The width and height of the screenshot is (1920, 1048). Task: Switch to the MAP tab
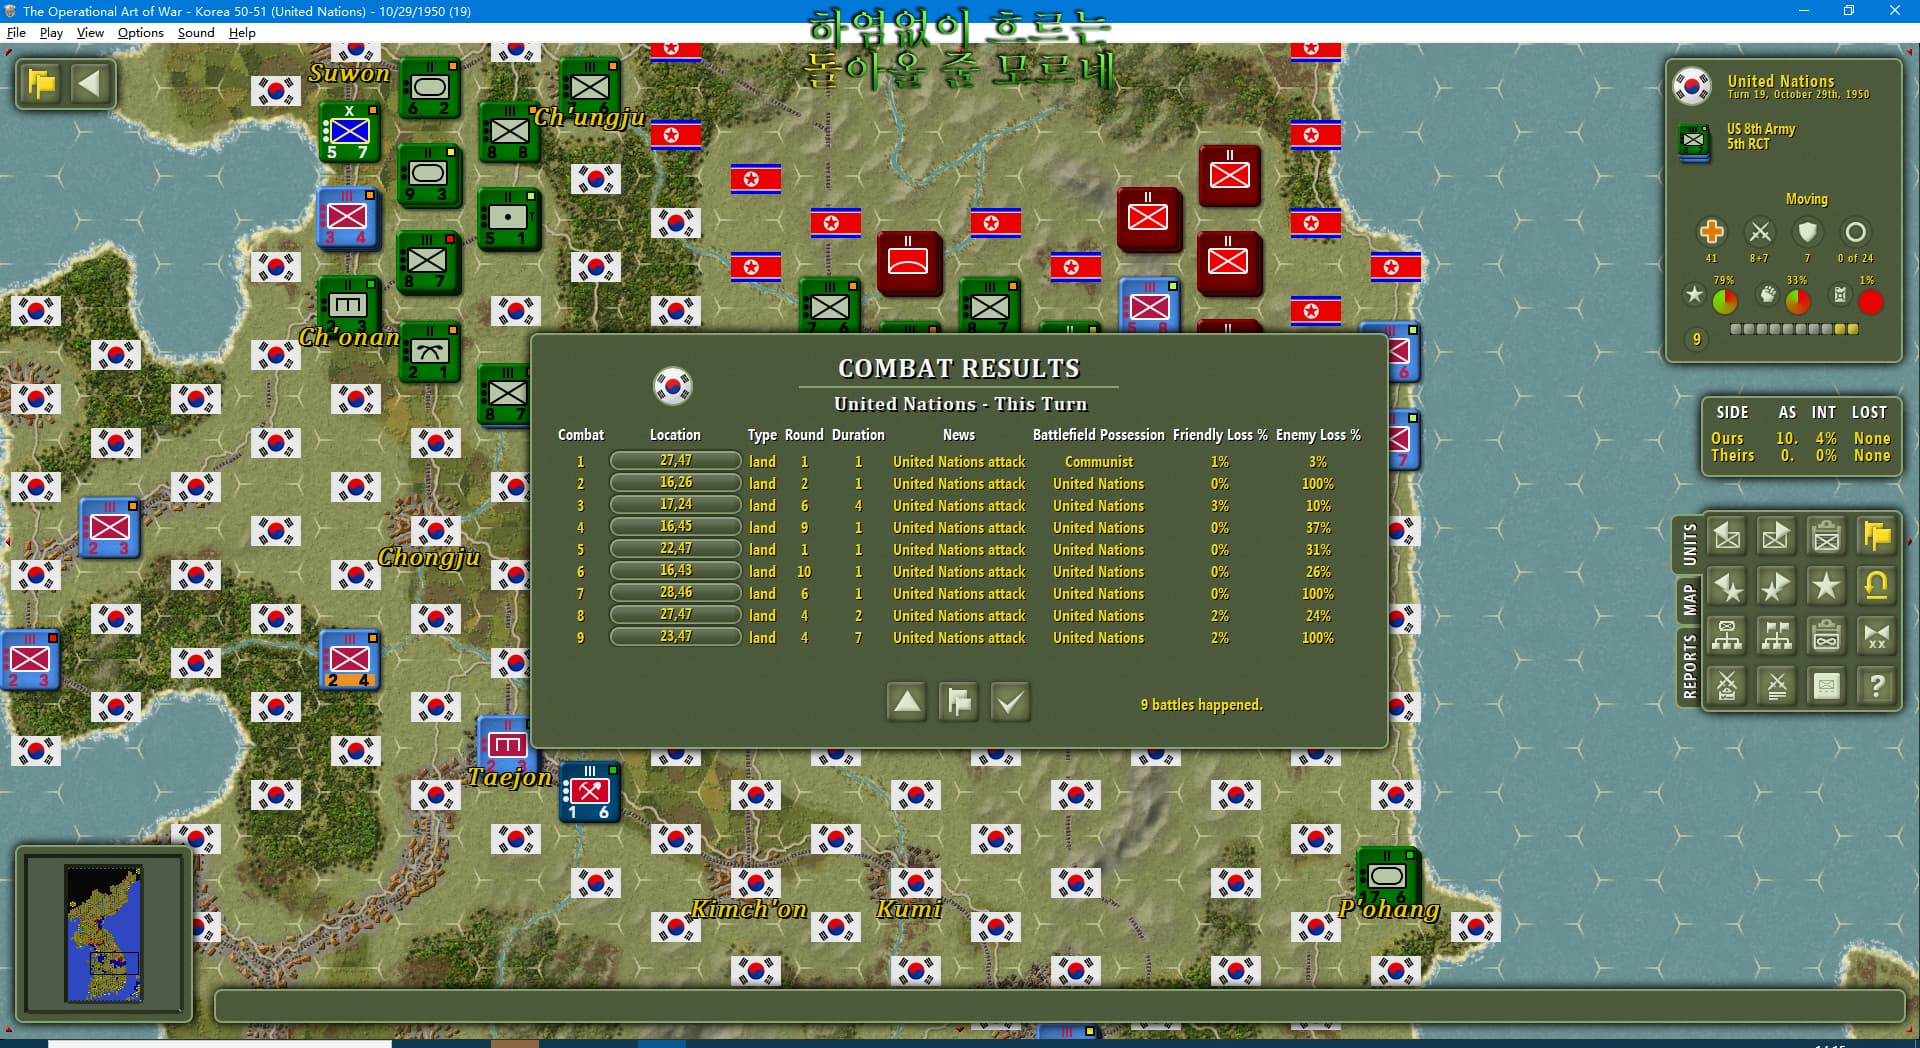click(x=1689, y=600)
